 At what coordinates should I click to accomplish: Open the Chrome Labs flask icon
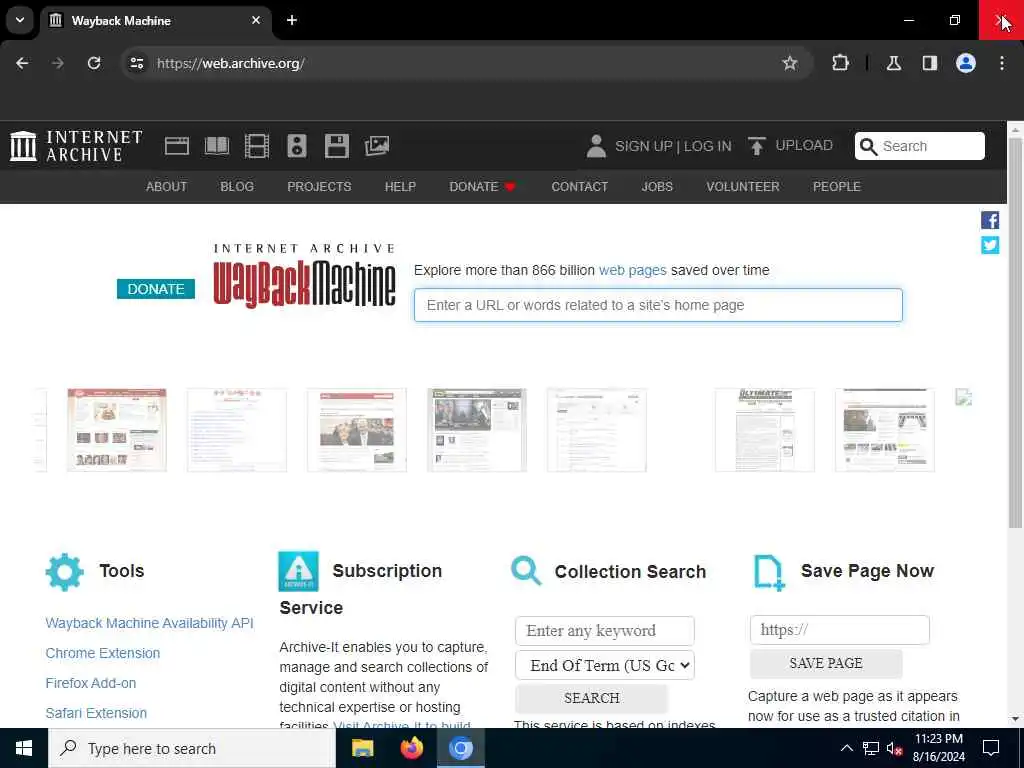click(893, 63)
